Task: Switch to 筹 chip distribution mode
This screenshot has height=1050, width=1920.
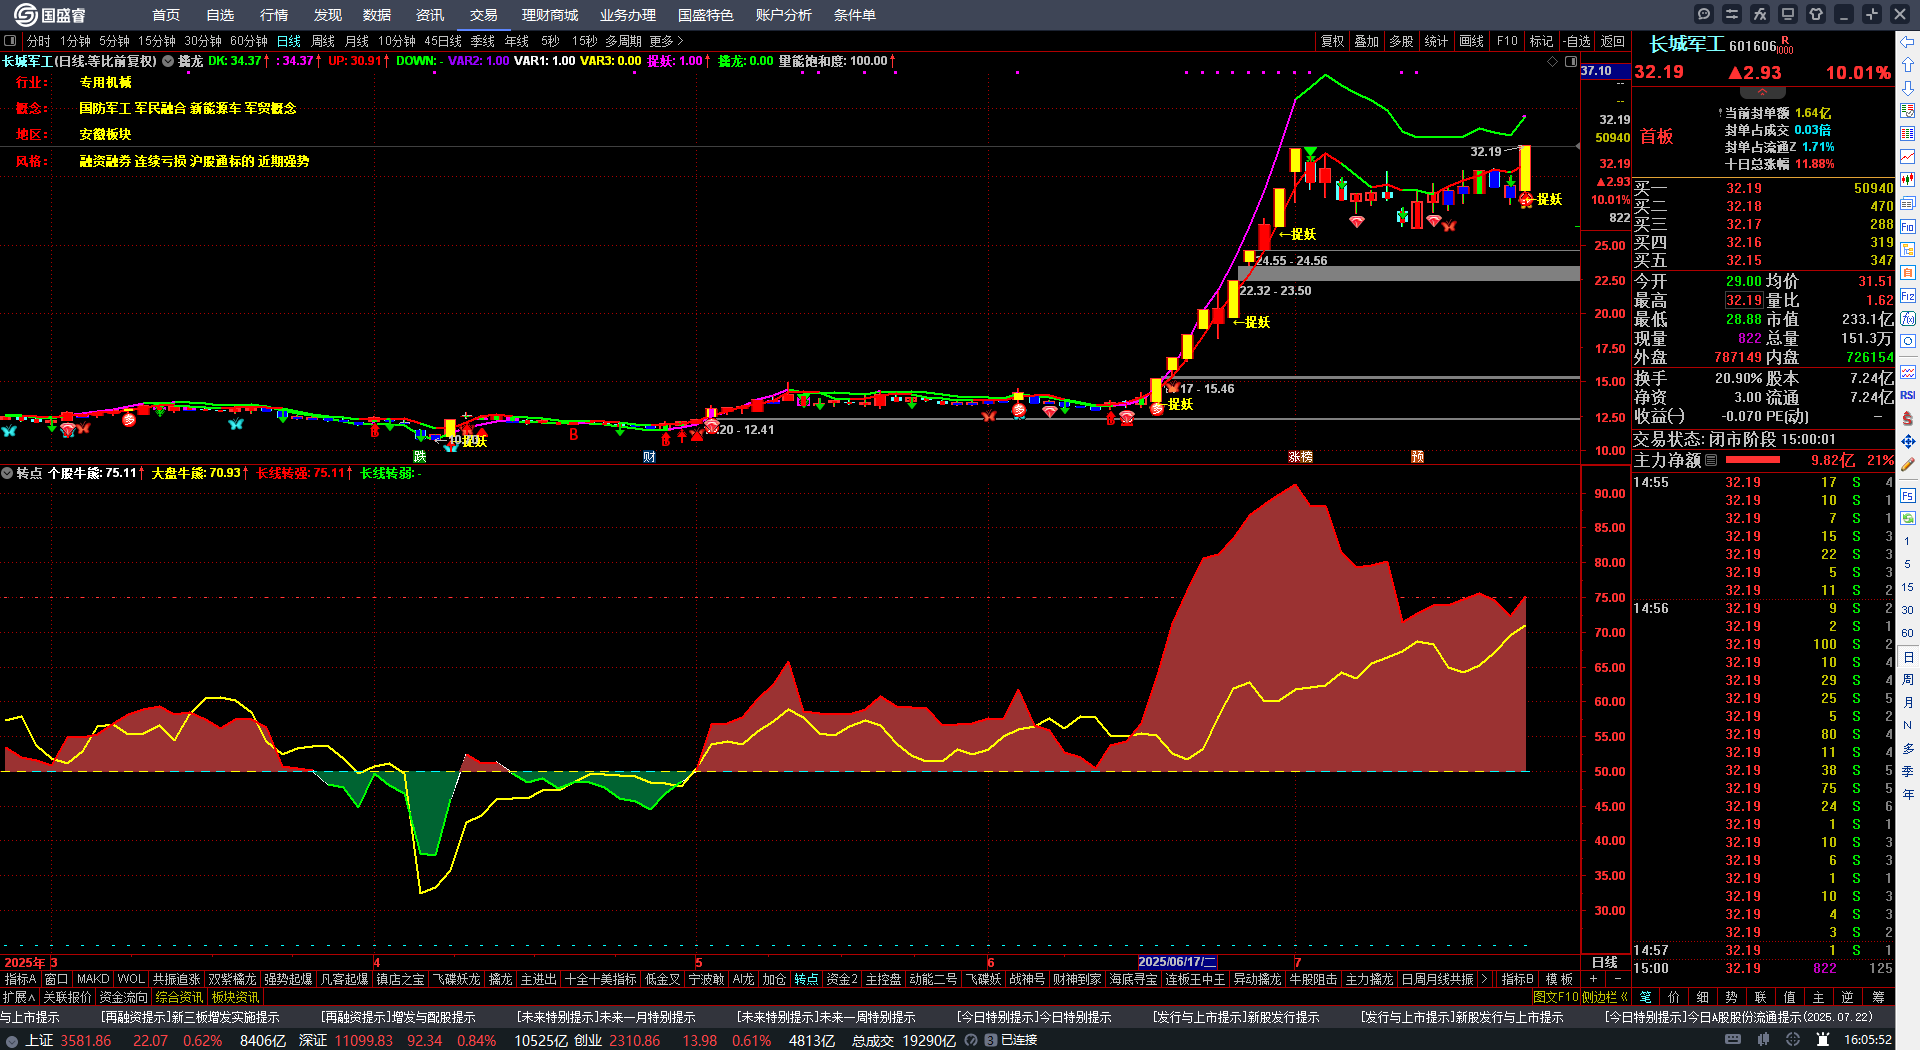Action: point(1877,997)
